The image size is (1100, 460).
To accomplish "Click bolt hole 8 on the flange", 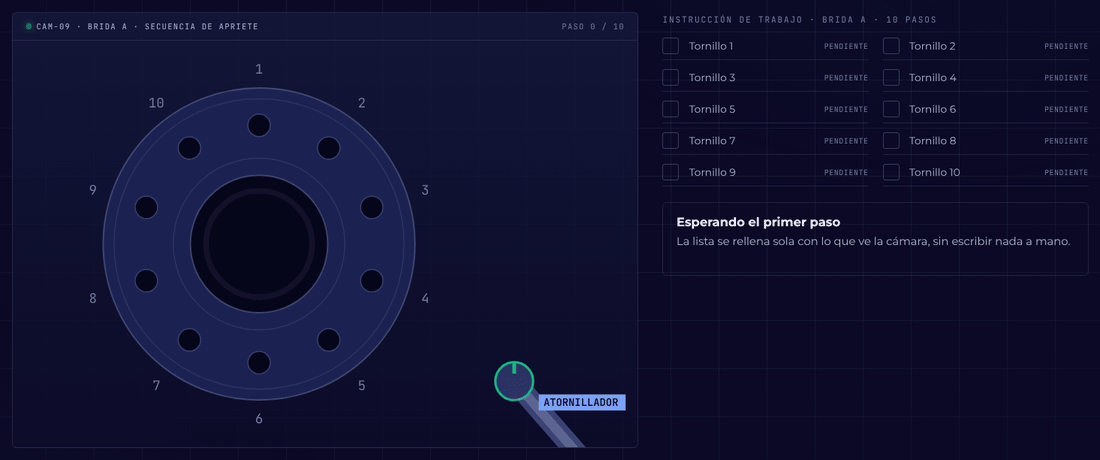I will [x=146, y=280].
